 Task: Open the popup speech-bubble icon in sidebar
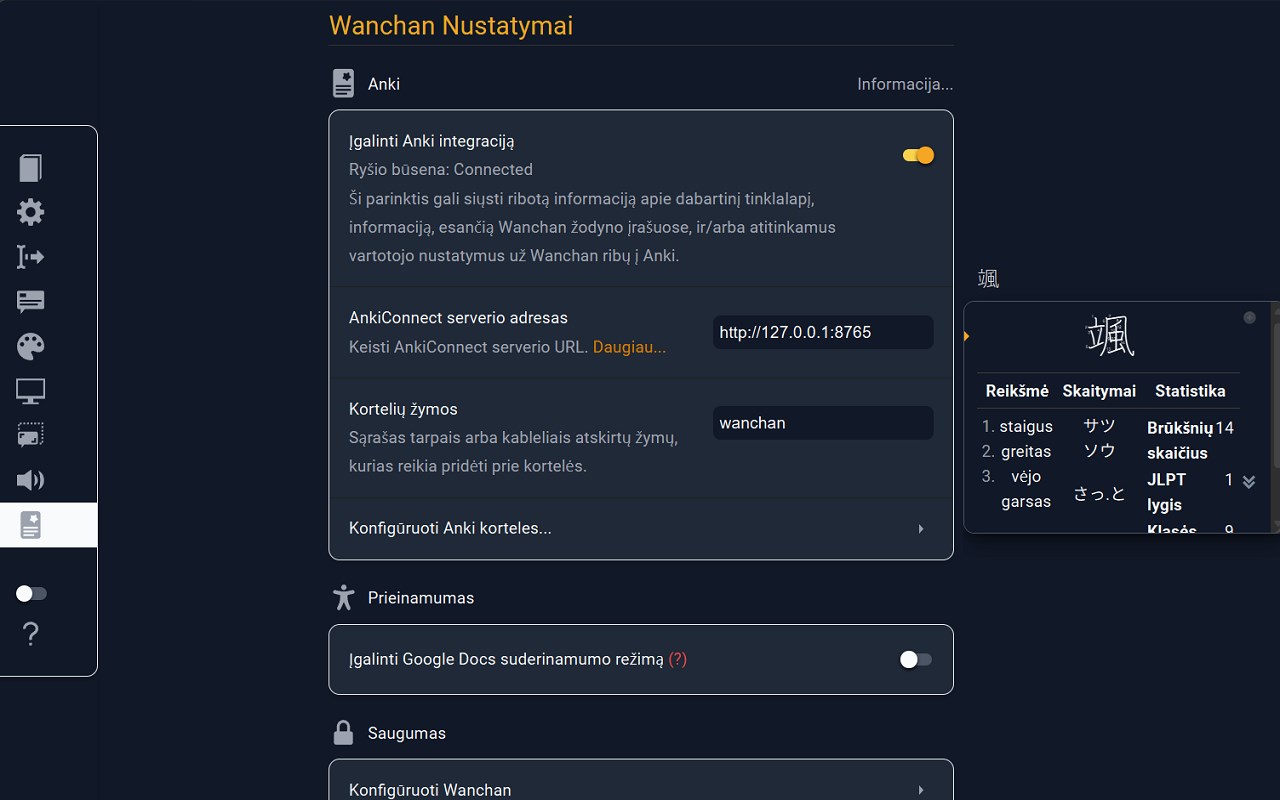pyautogui.click(x=31, y=301)
